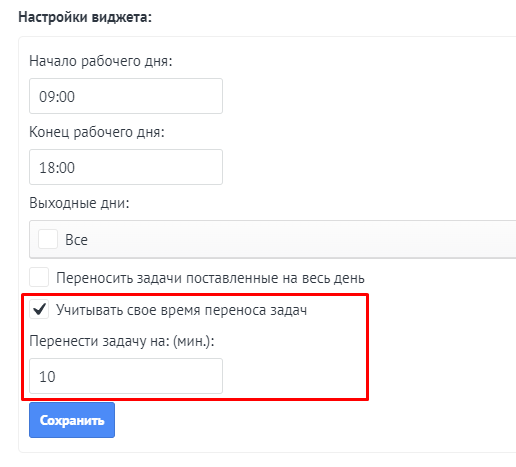Click the minutes field containing 10
The height and width of the screenshot is (467, 516).
point(126,376)
